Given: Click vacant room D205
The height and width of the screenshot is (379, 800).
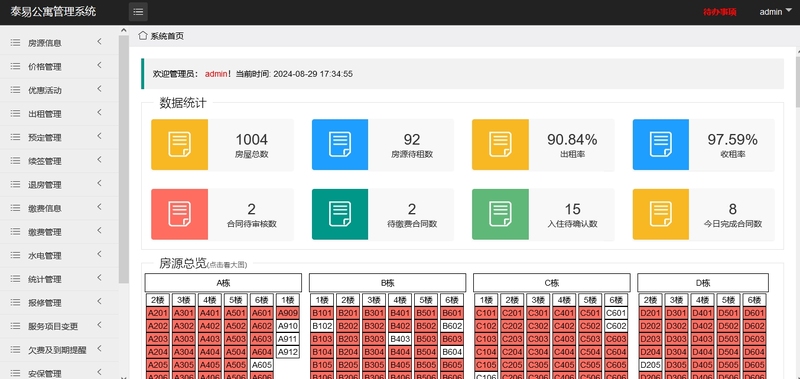Looking at the screenshot, I should 651,365.
